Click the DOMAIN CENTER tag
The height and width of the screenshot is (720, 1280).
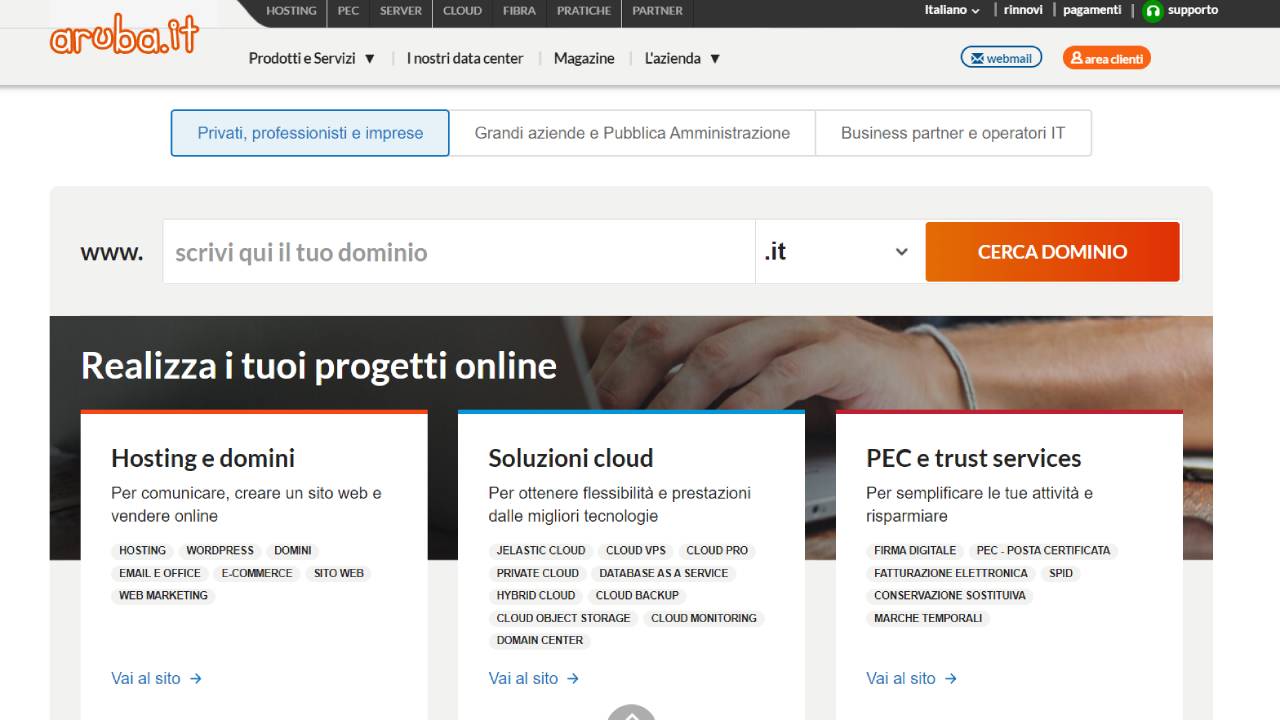pyautogui.click(x=540, y=641)
